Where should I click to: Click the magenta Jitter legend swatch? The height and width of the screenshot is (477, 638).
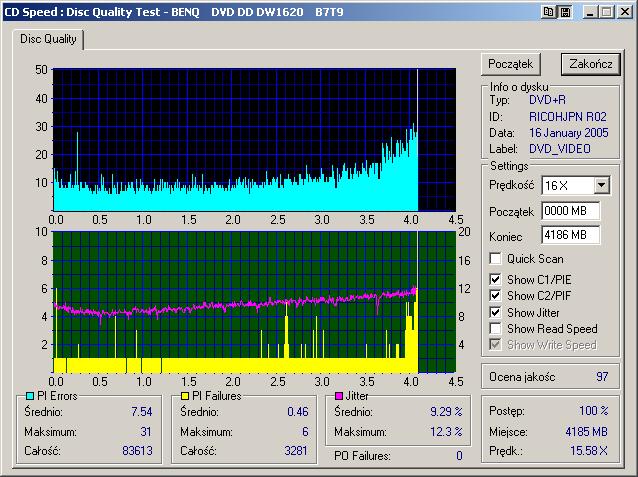(339, 396)
